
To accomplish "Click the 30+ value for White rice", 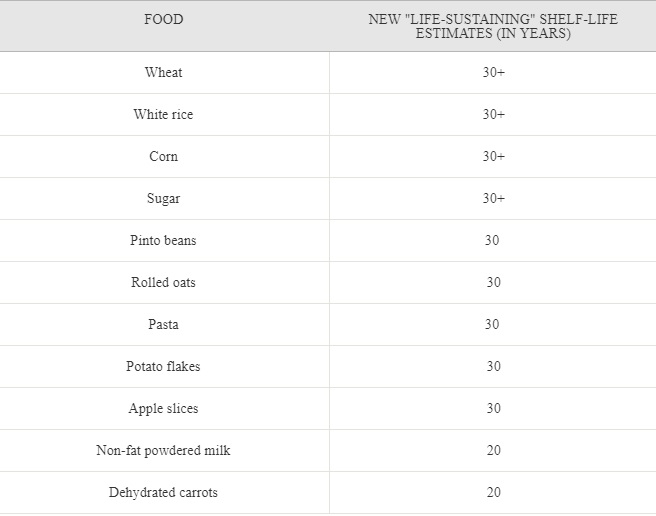I will click(494, 114).
